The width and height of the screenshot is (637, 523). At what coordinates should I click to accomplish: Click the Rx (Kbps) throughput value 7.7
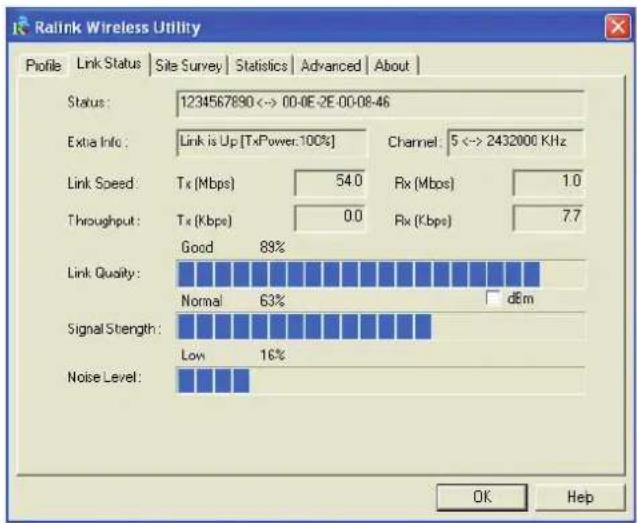click(548, 218)
